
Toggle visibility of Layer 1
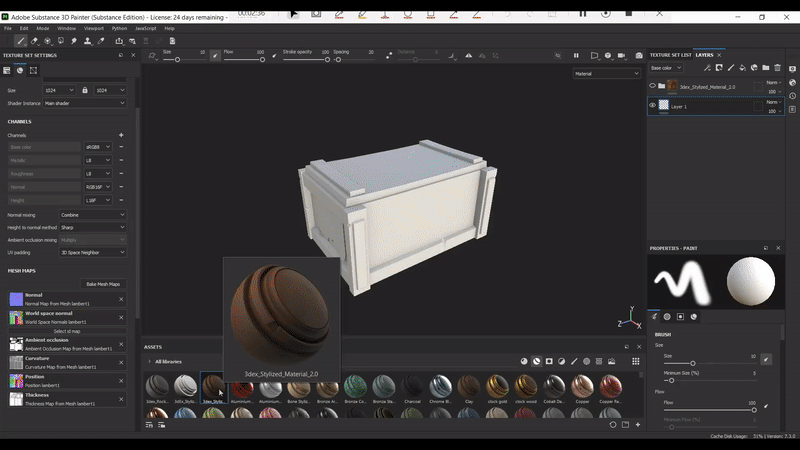(653, 105)
